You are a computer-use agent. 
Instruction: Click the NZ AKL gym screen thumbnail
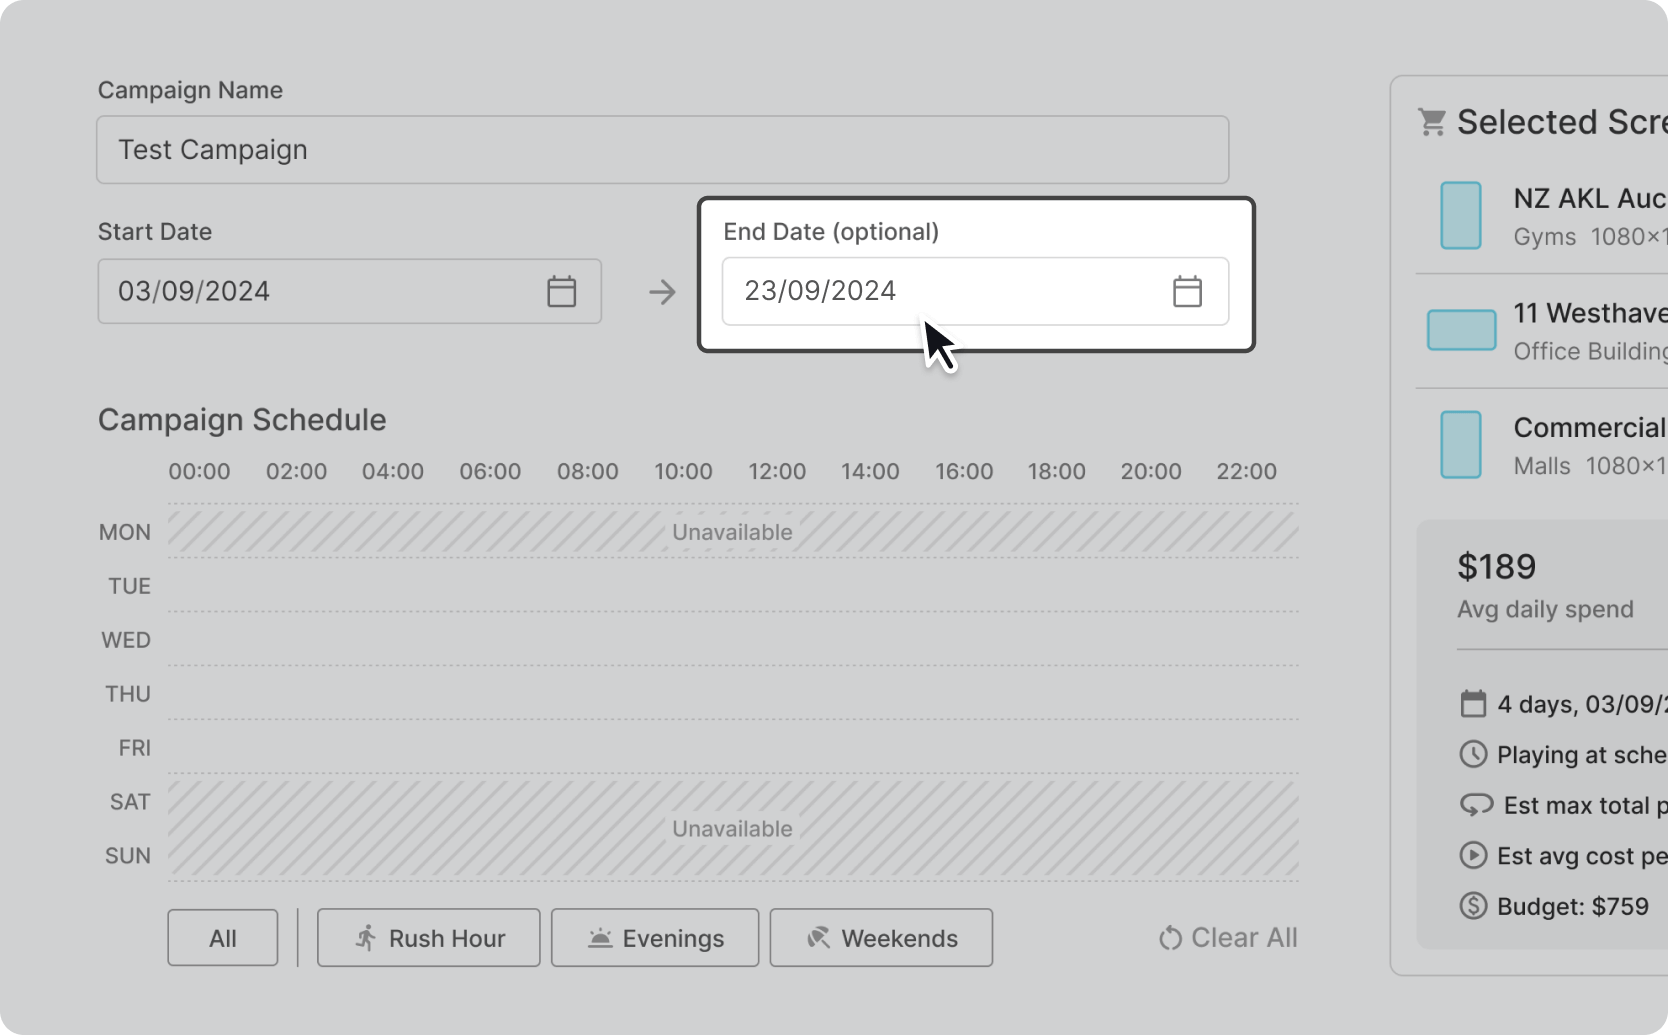coord(1460,215)
